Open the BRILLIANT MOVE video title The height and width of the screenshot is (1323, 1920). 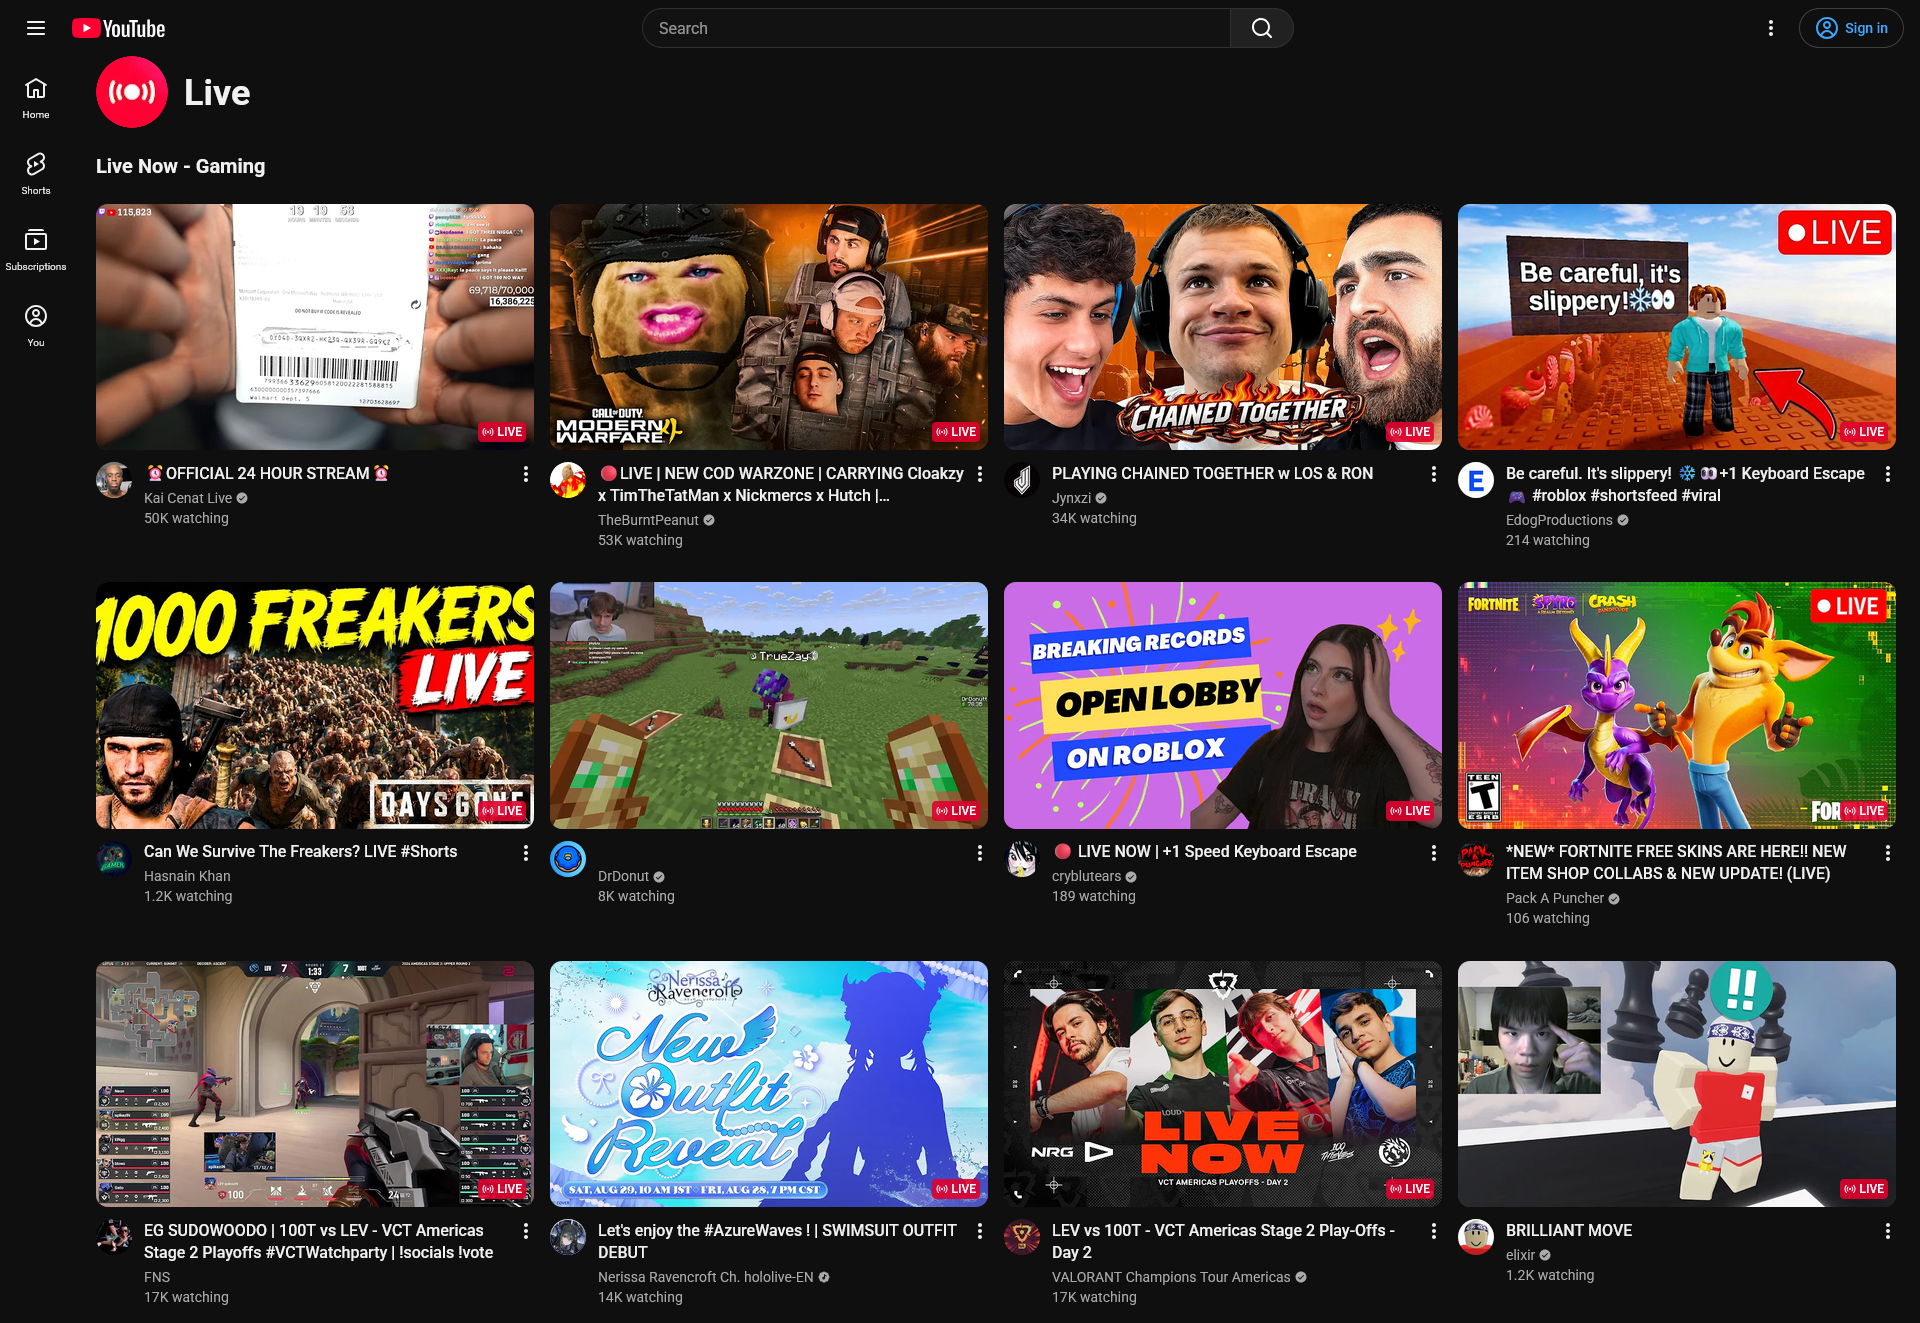coord(1569,1230)
